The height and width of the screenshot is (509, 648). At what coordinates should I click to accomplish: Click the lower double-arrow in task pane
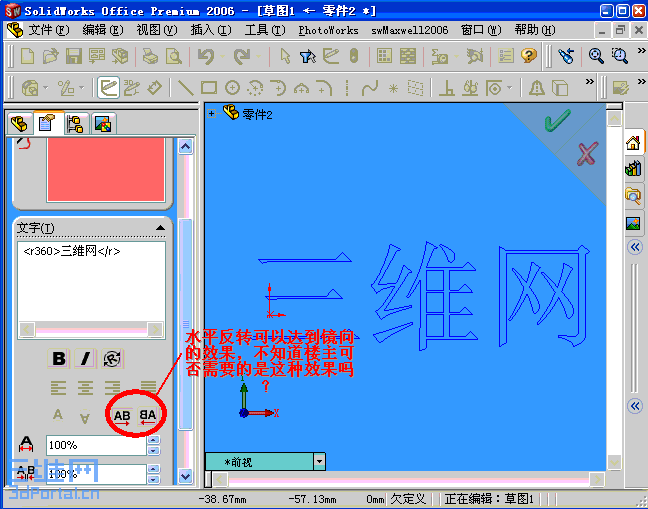pyautogui.click(x=635, y=406)
